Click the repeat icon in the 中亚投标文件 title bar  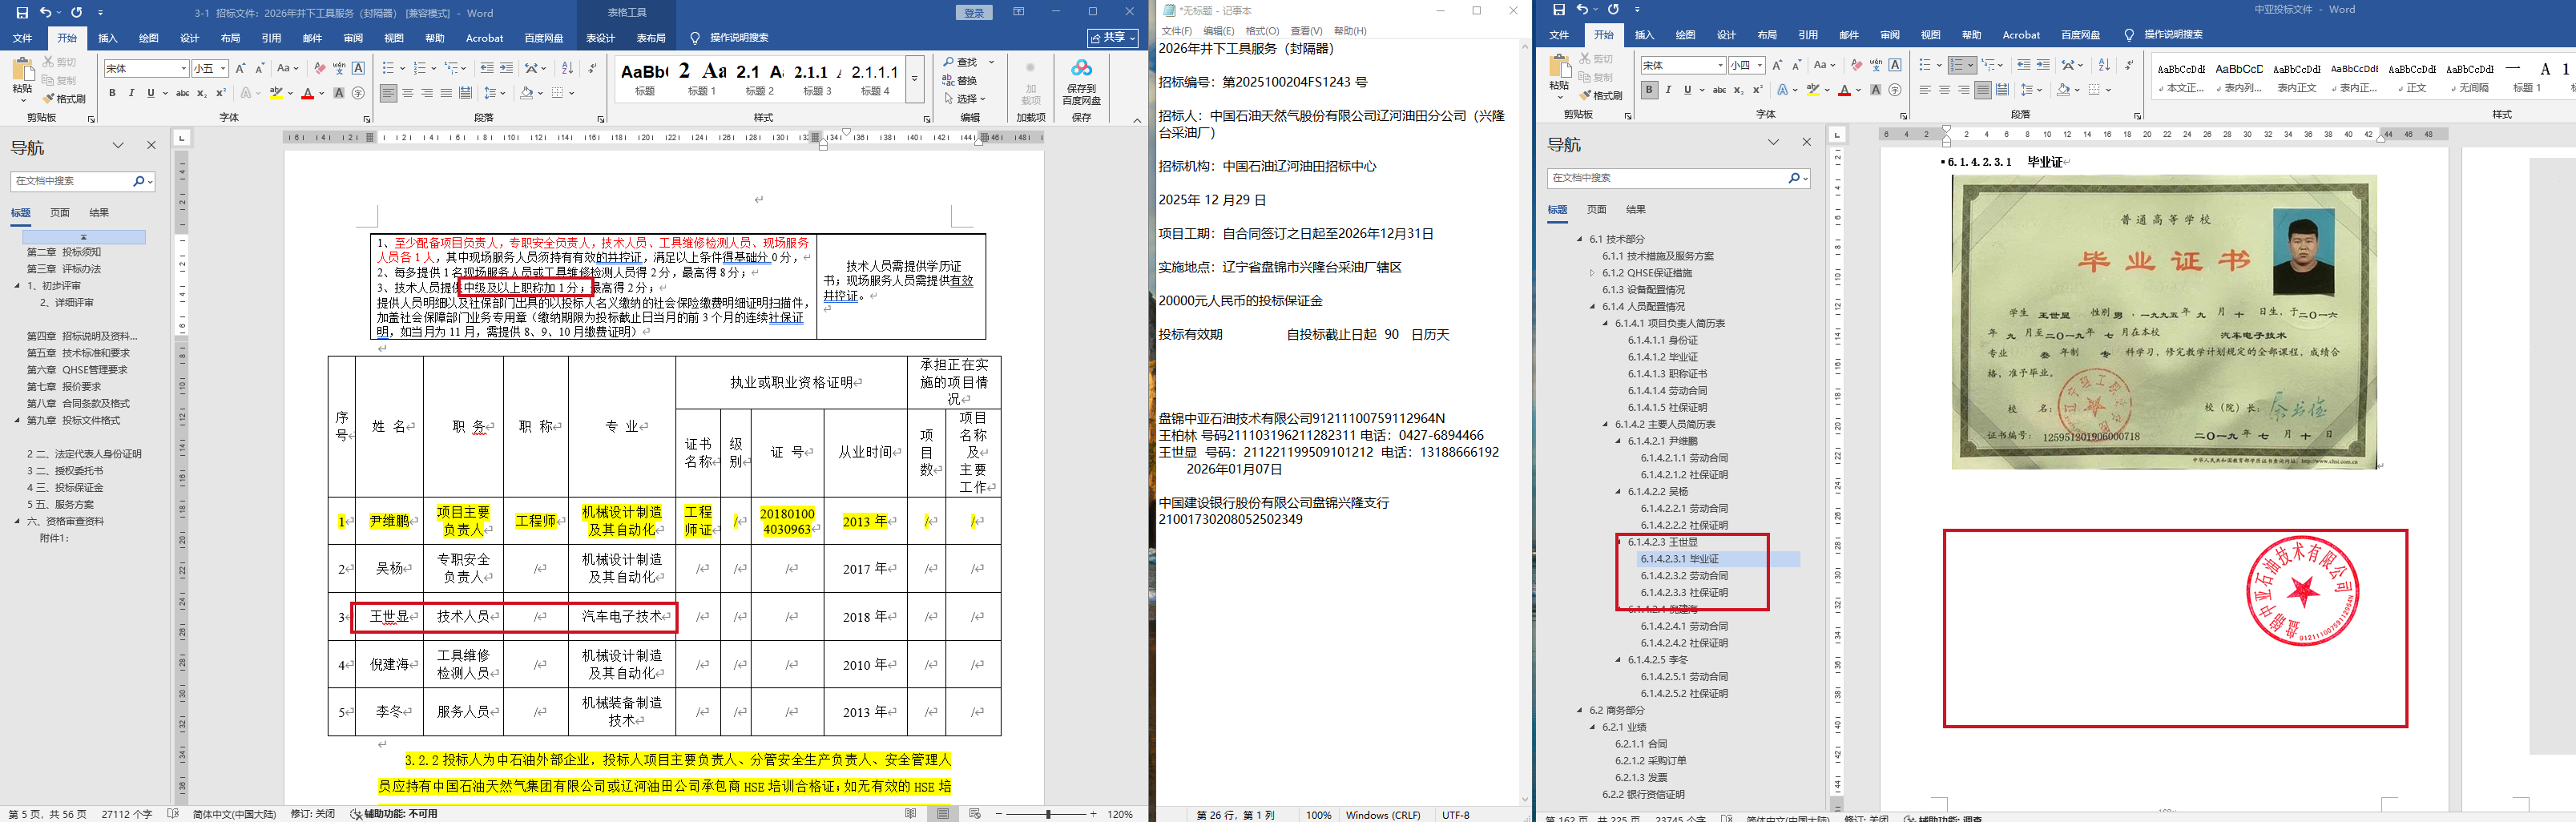[x=1613, y=10]
